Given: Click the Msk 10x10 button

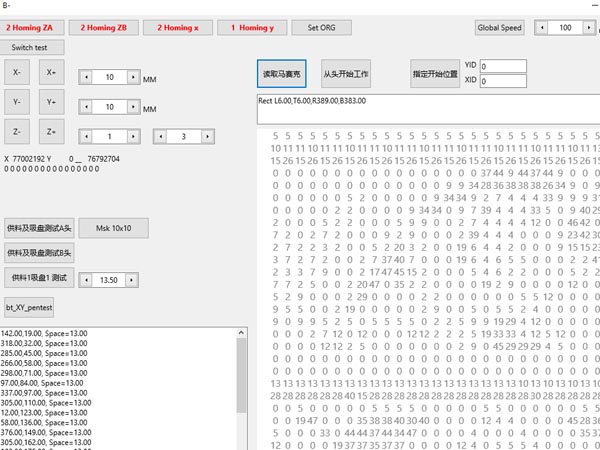Looking at the screenshot, I should point(114,228).
